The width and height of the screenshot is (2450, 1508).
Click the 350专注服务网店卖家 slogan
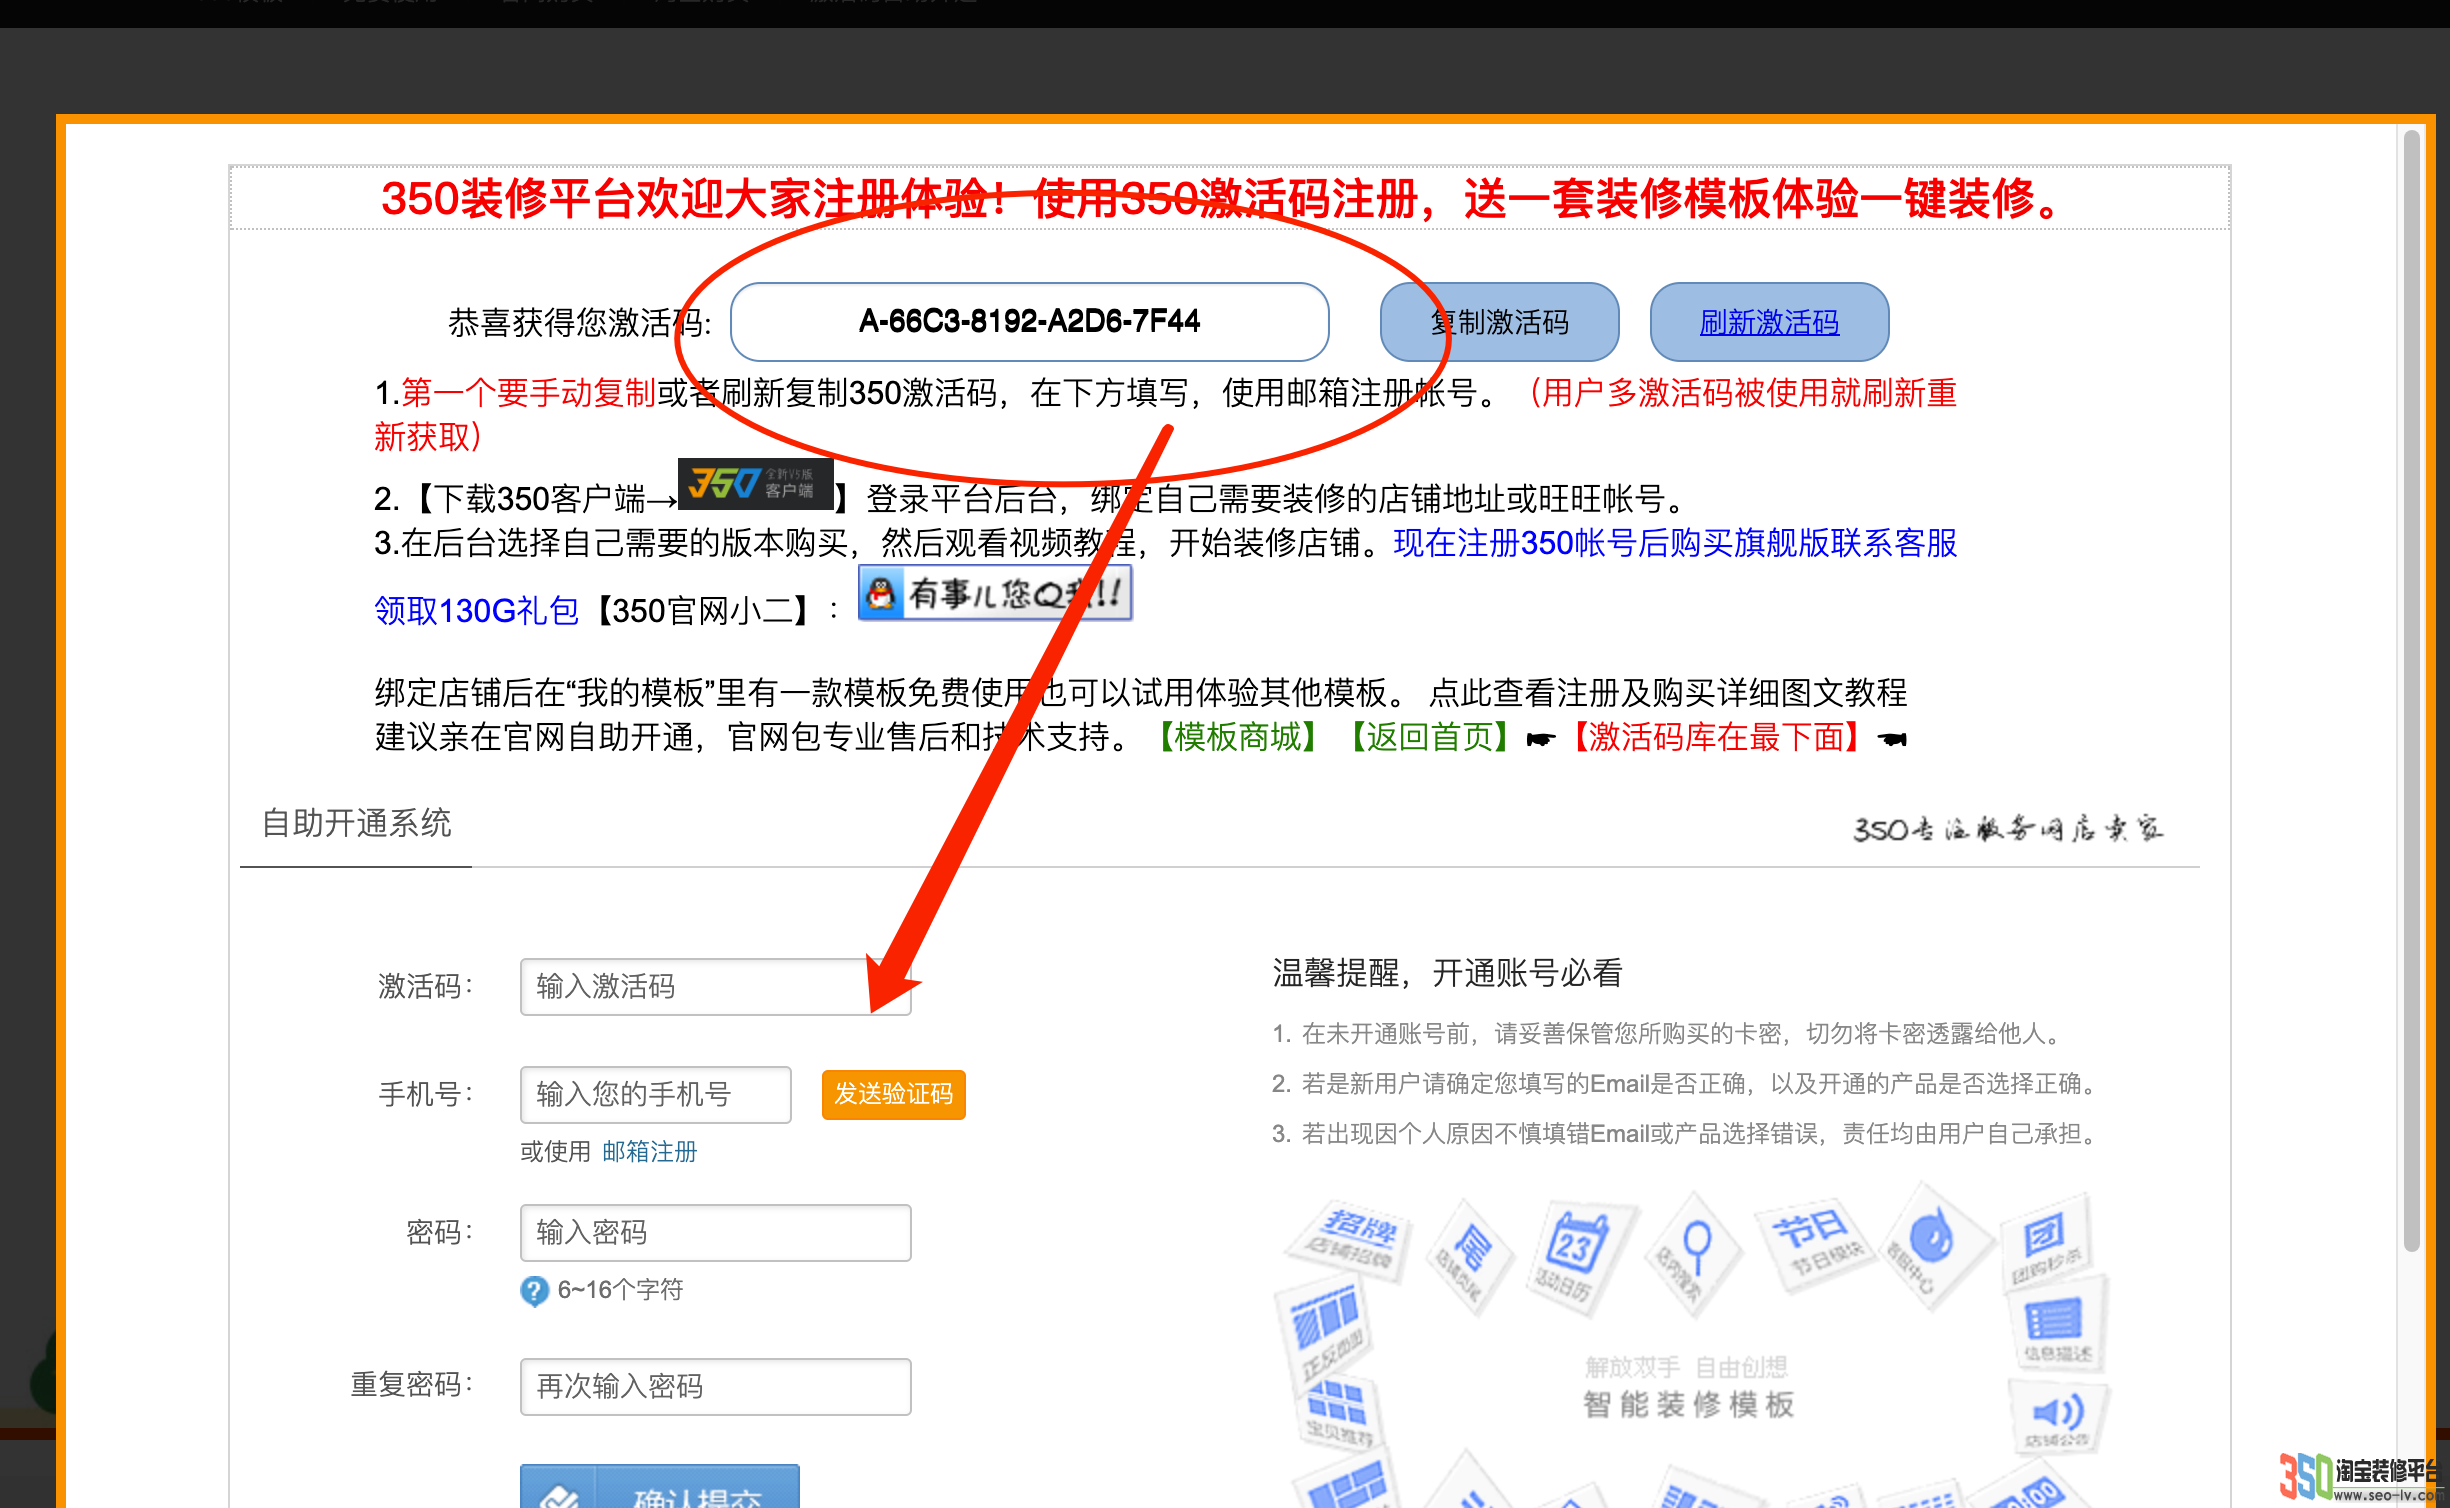2007,829
